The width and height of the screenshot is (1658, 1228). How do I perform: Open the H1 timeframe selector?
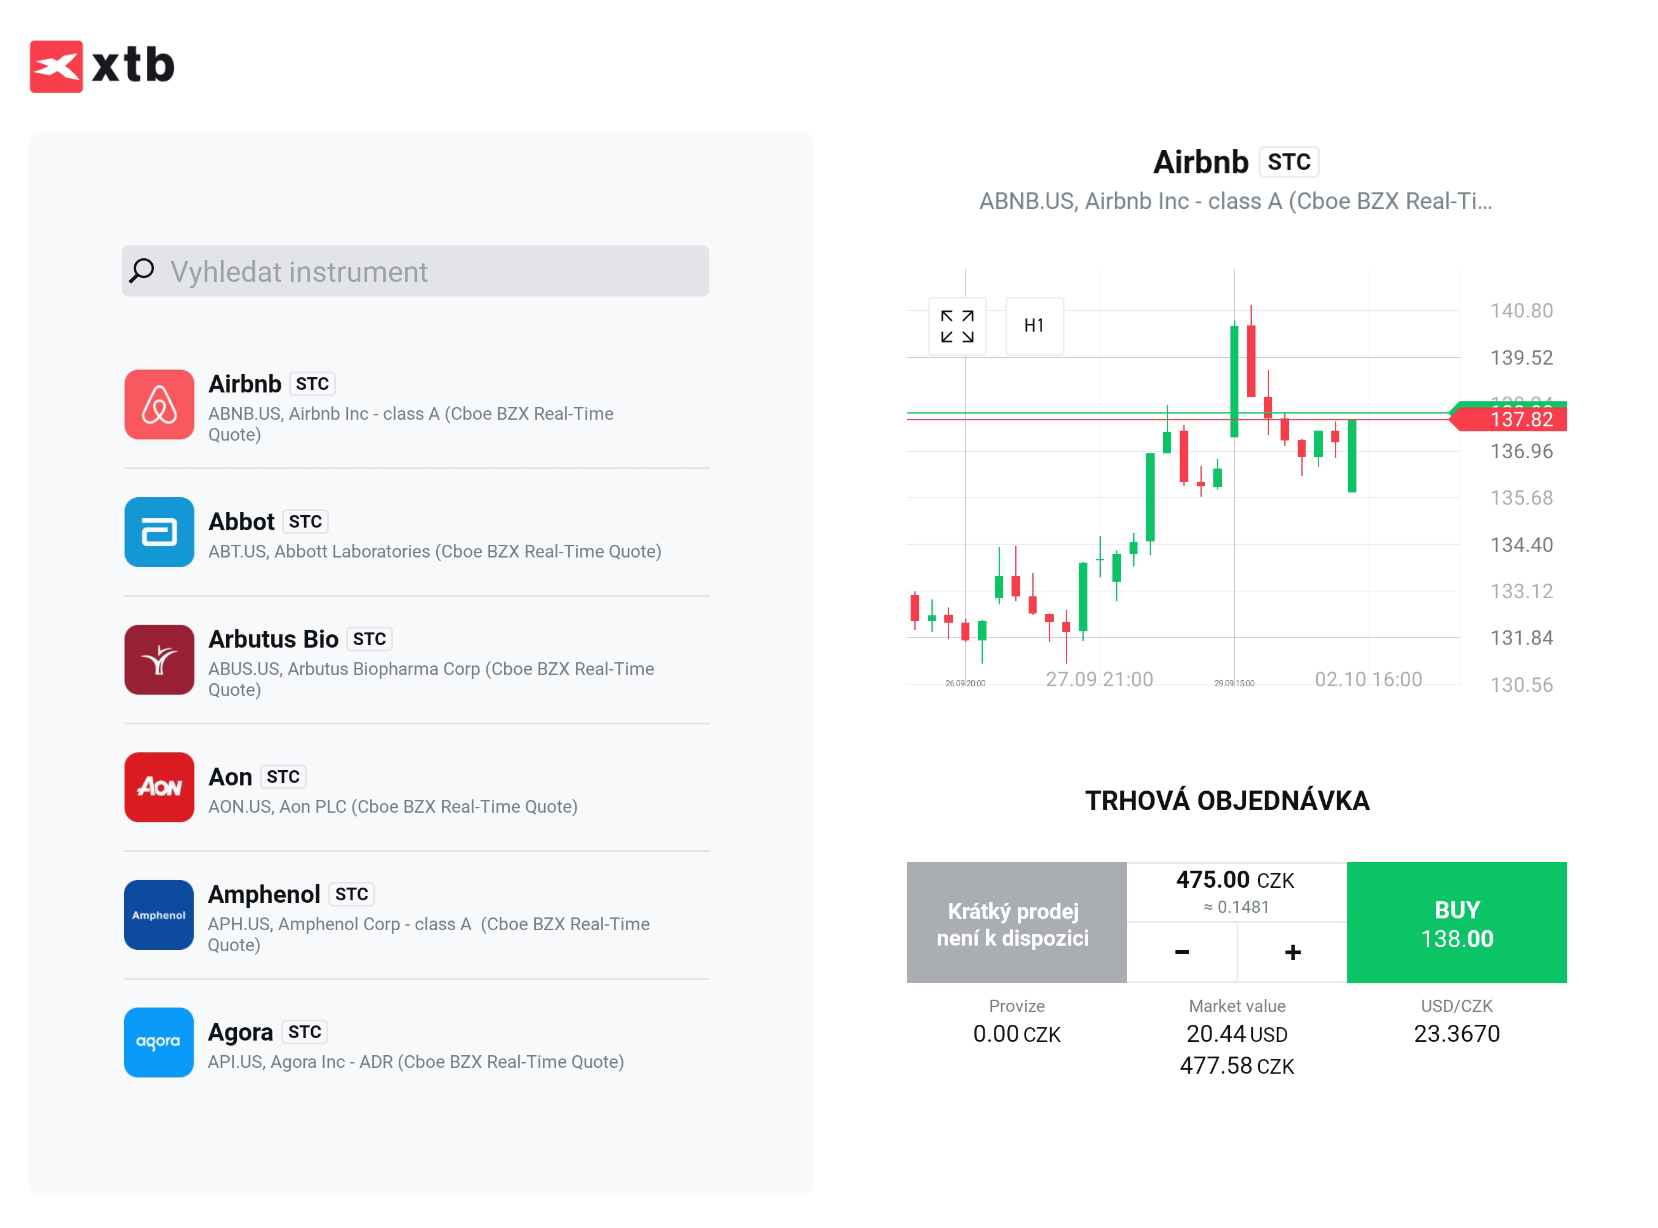[x=1034, y=326]
